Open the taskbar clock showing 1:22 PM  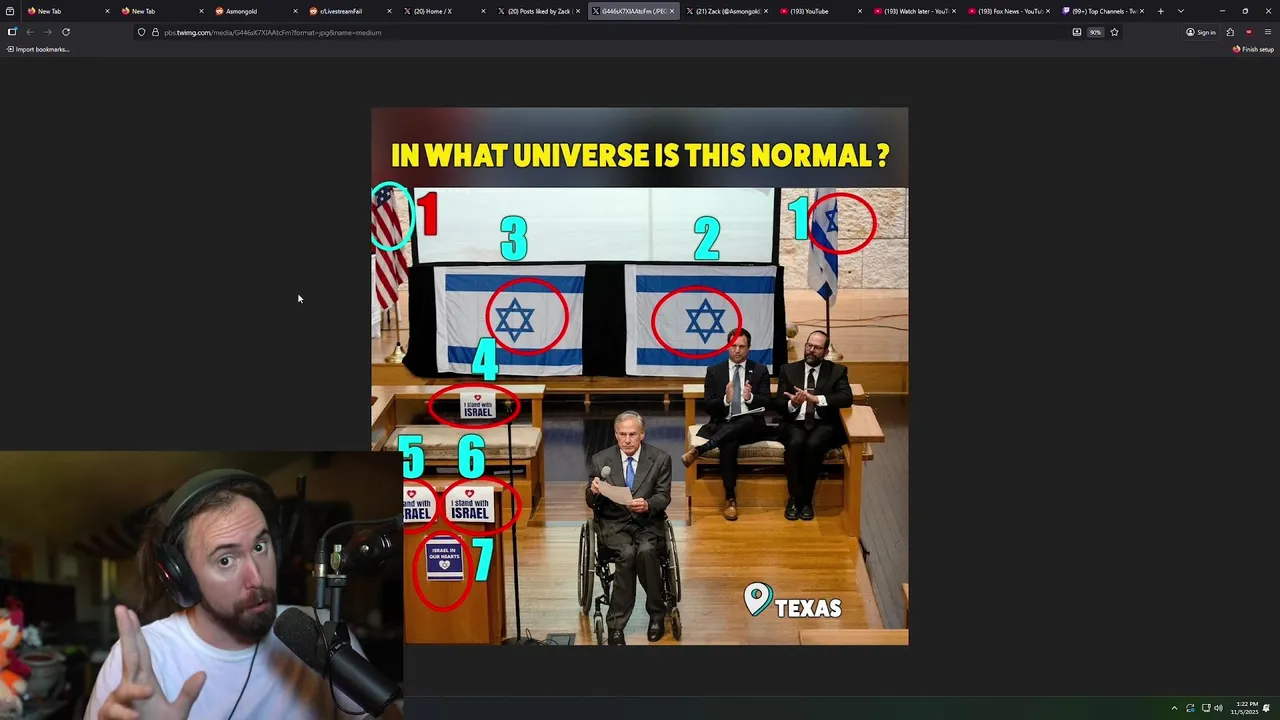(1246, 708)
